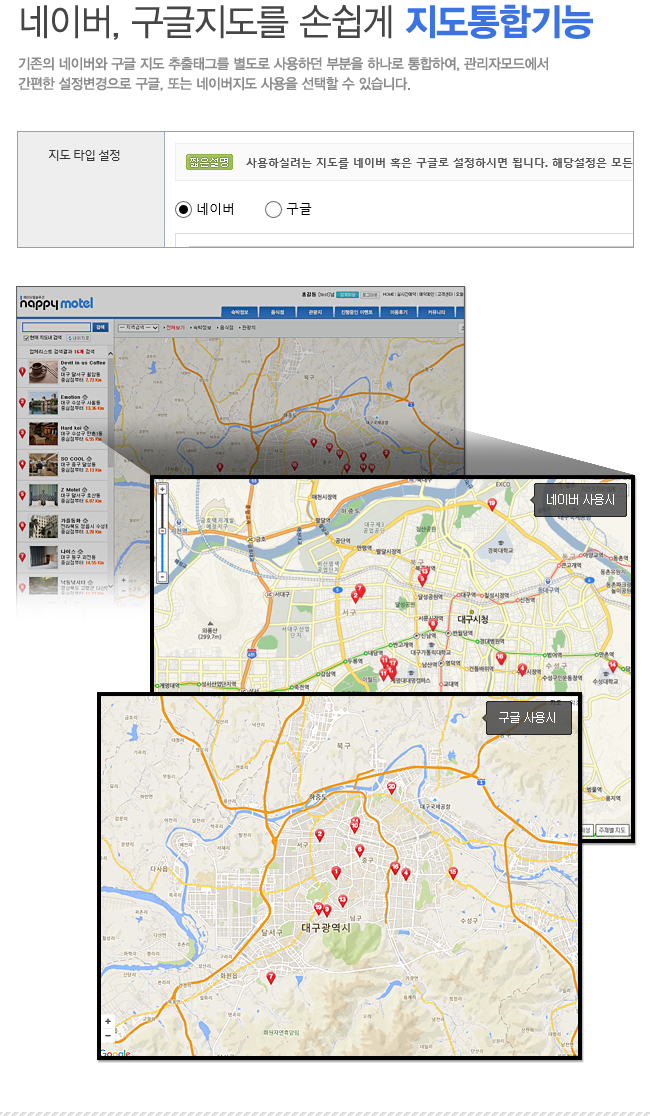Zoom in with Naver map plus icon
The width and height of the screenshot is (650, 1116).
click(162, 490)
